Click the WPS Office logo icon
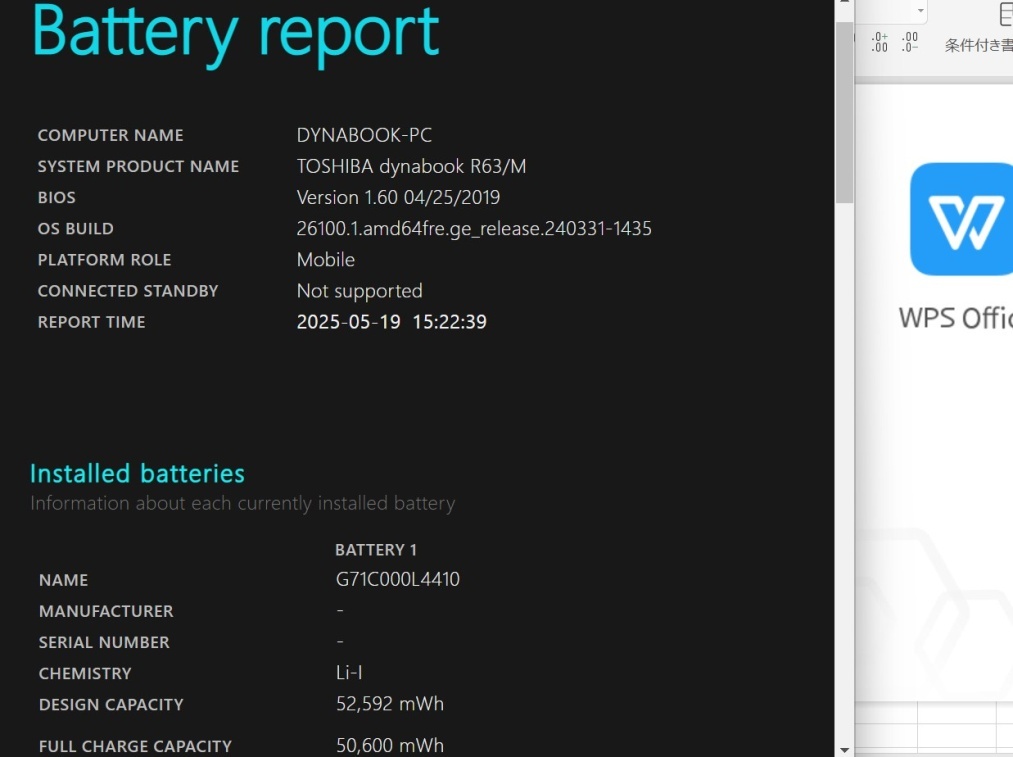 [961, 219]
